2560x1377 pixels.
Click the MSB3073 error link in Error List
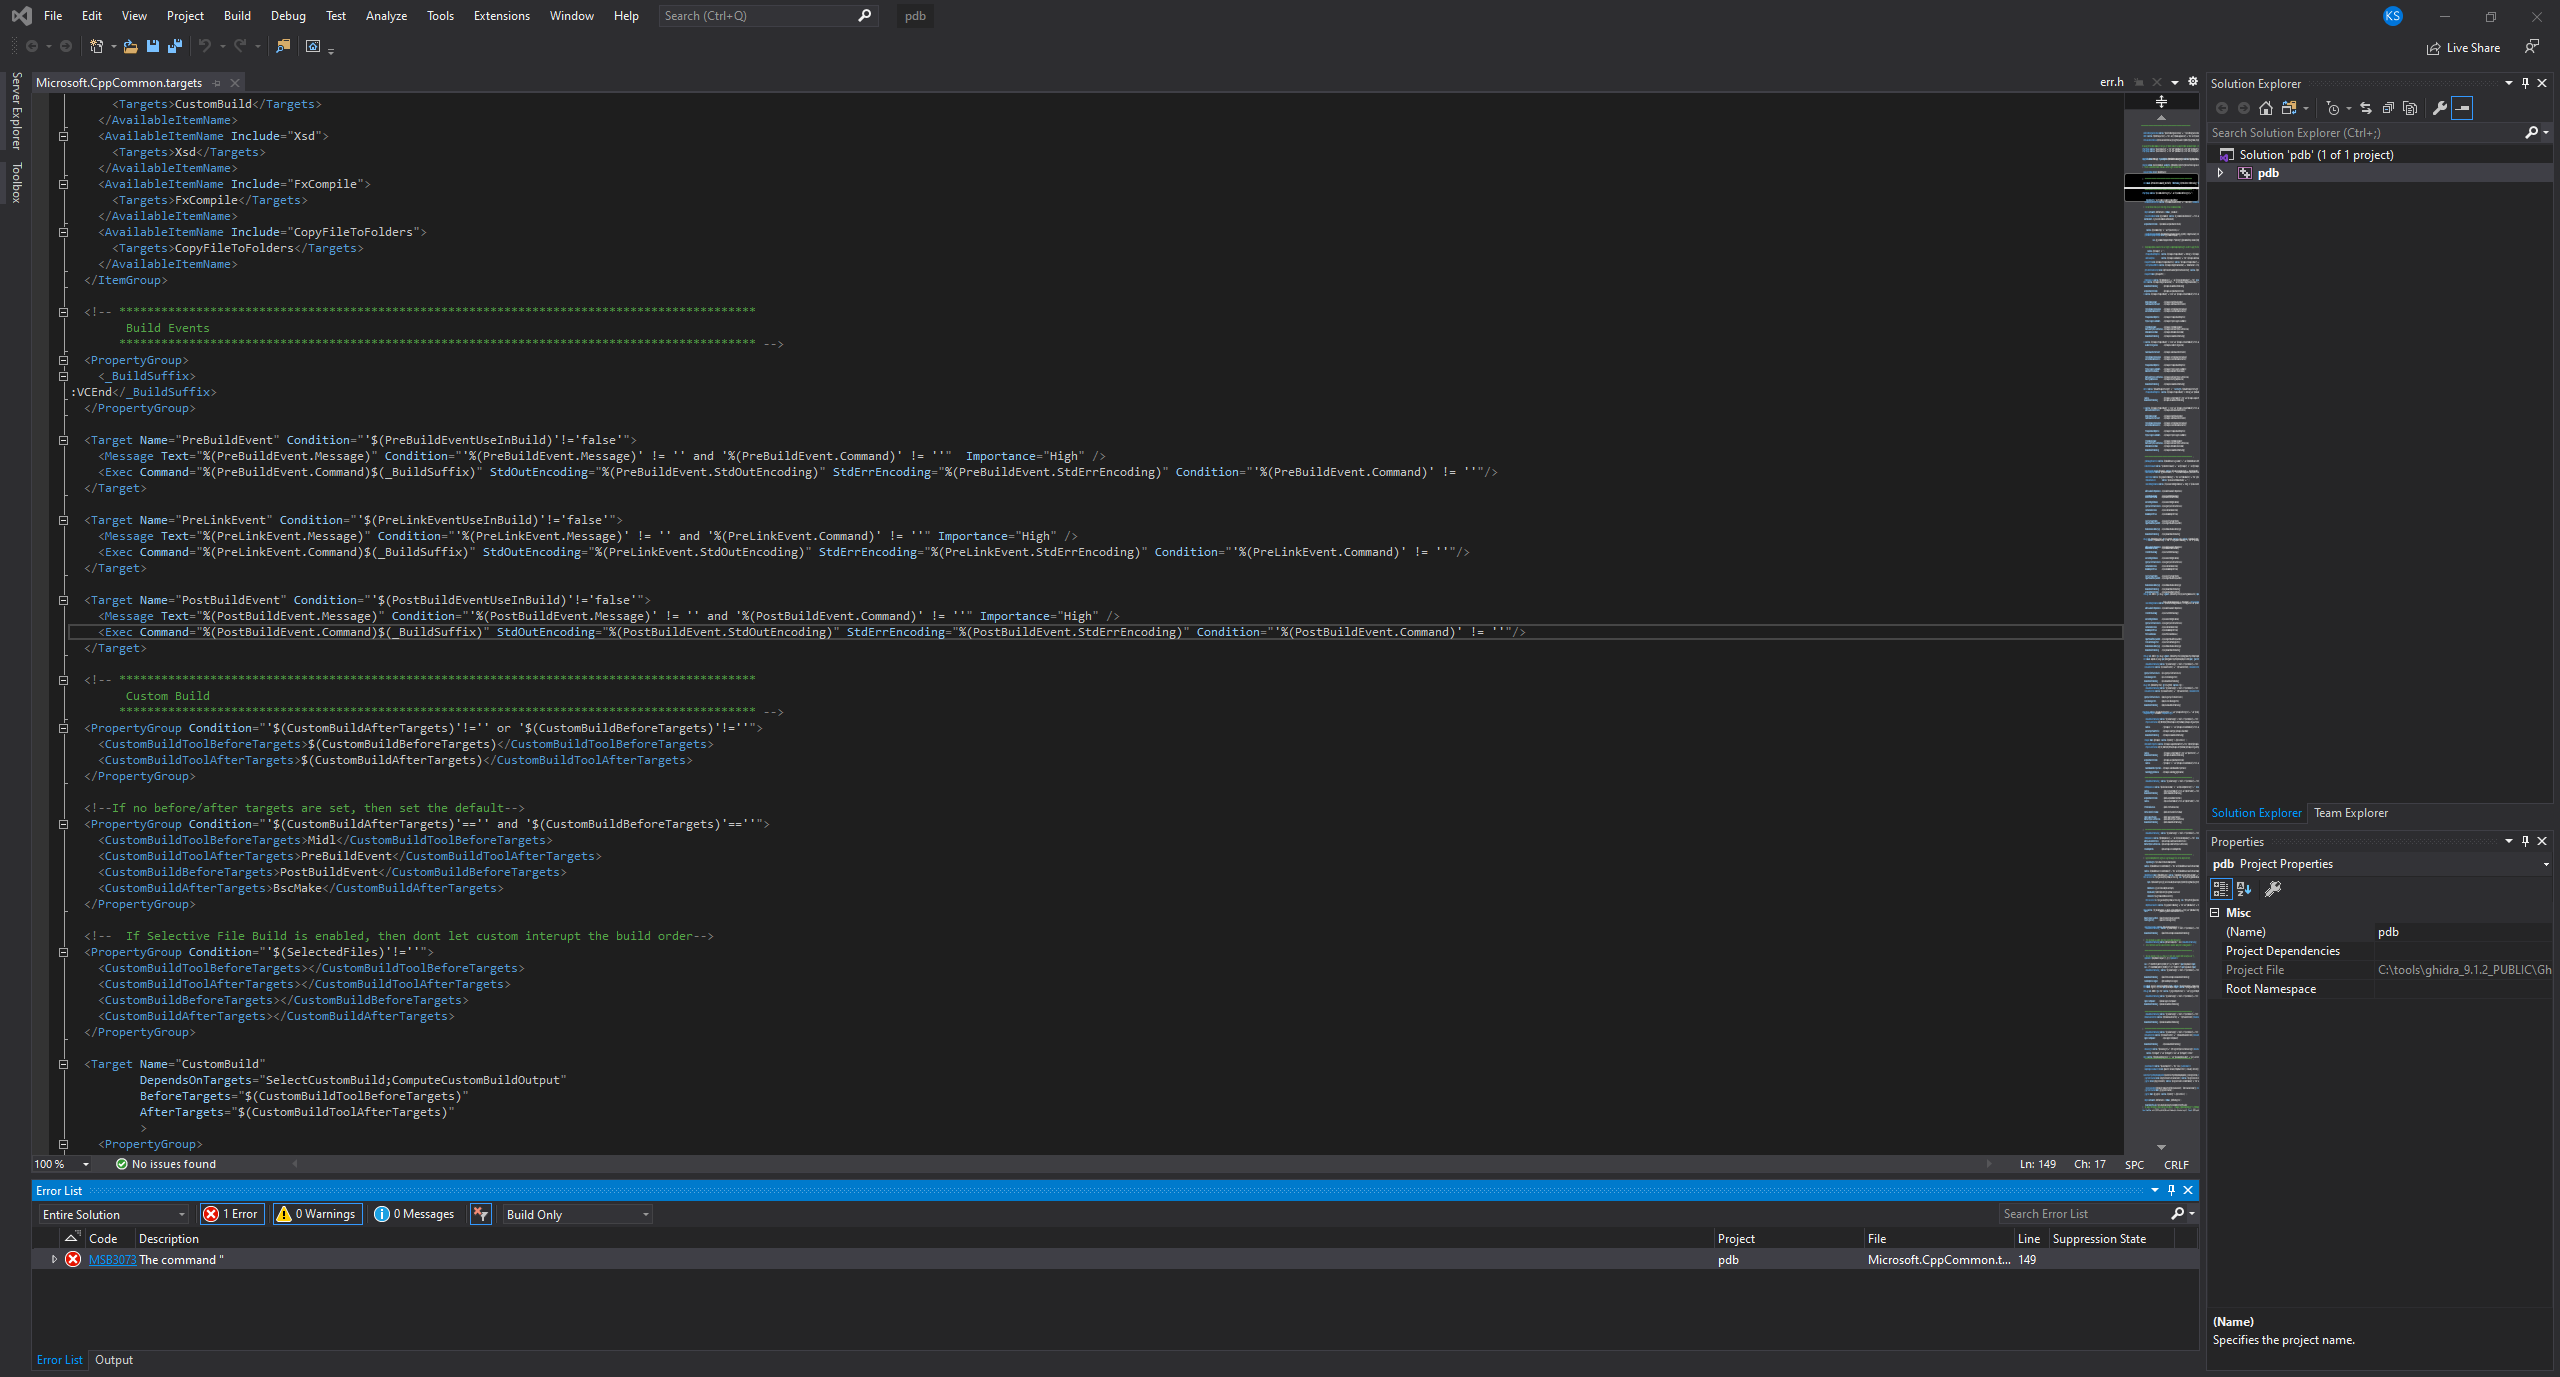click(x=110, y=1259)
